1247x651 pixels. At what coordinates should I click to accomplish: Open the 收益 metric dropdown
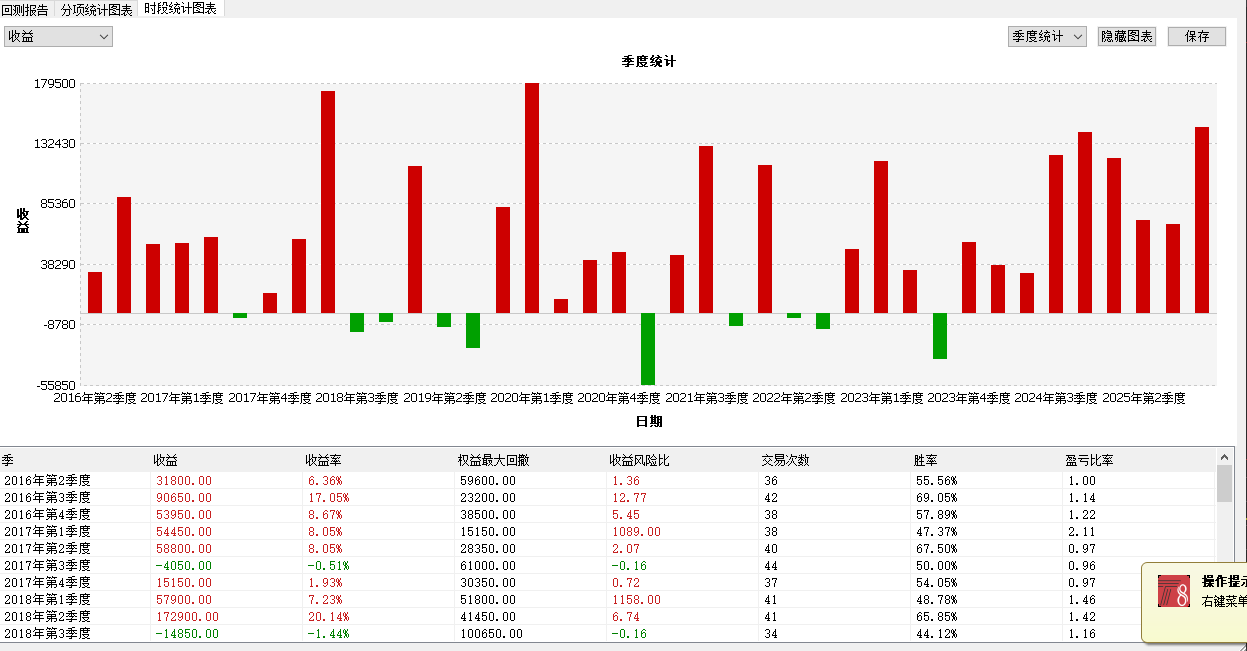(58, 36)
